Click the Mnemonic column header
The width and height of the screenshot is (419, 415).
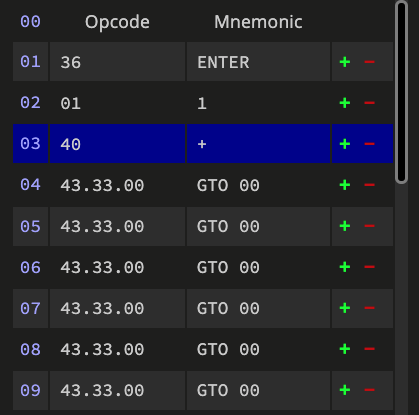click(258, 22)
